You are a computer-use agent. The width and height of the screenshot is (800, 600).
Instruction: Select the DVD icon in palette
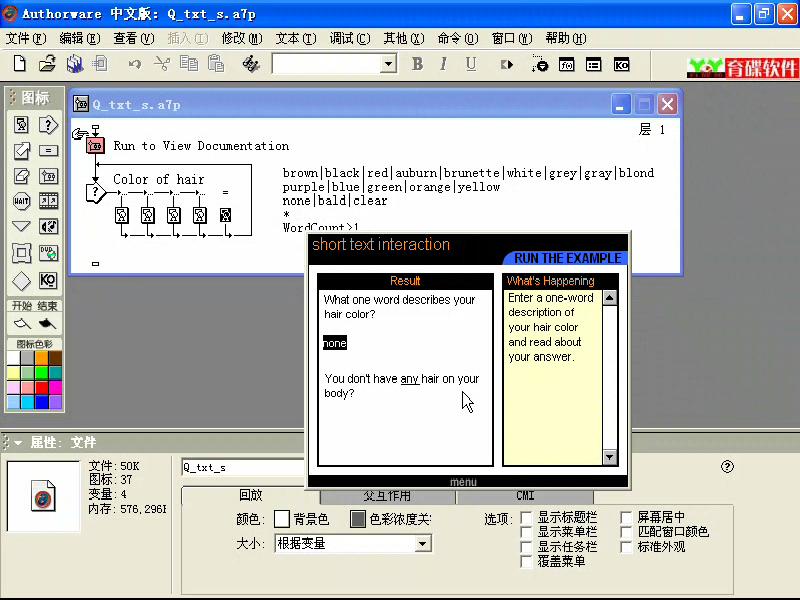point(48,253)
